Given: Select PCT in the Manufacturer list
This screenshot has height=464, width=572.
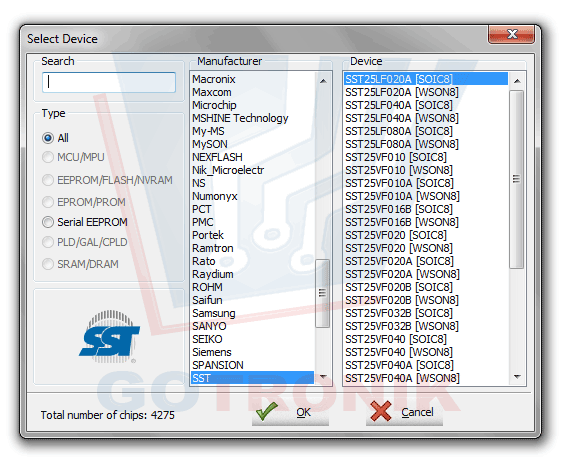Looking at the screenshot, I should pos(252,209).
